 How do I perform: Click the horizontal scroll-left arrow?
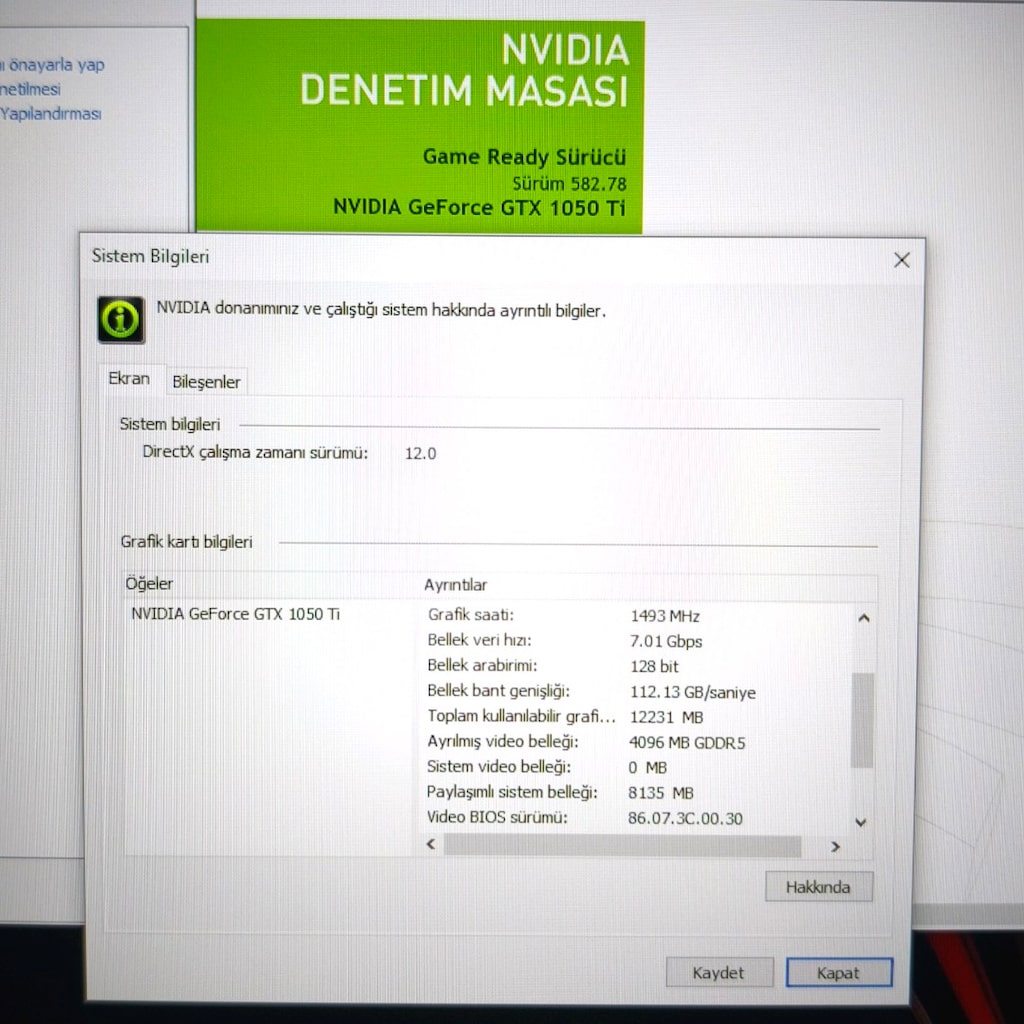[431, 844]
